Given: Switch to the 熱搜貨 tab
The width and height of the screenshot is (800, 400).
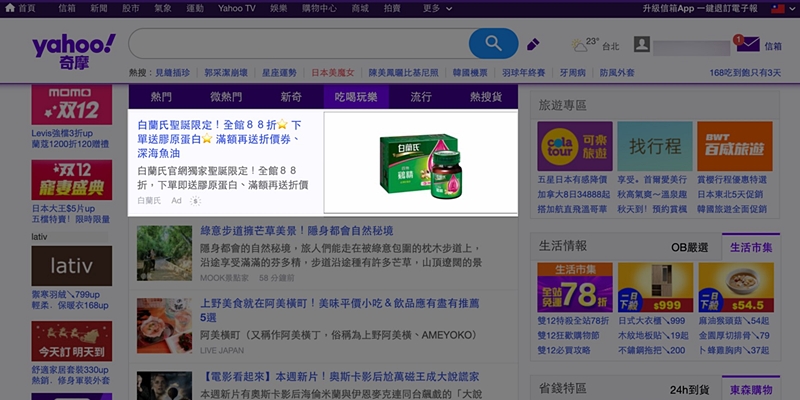Looking at the screenshot, I should pyautogui.click(x=485, y=97).
